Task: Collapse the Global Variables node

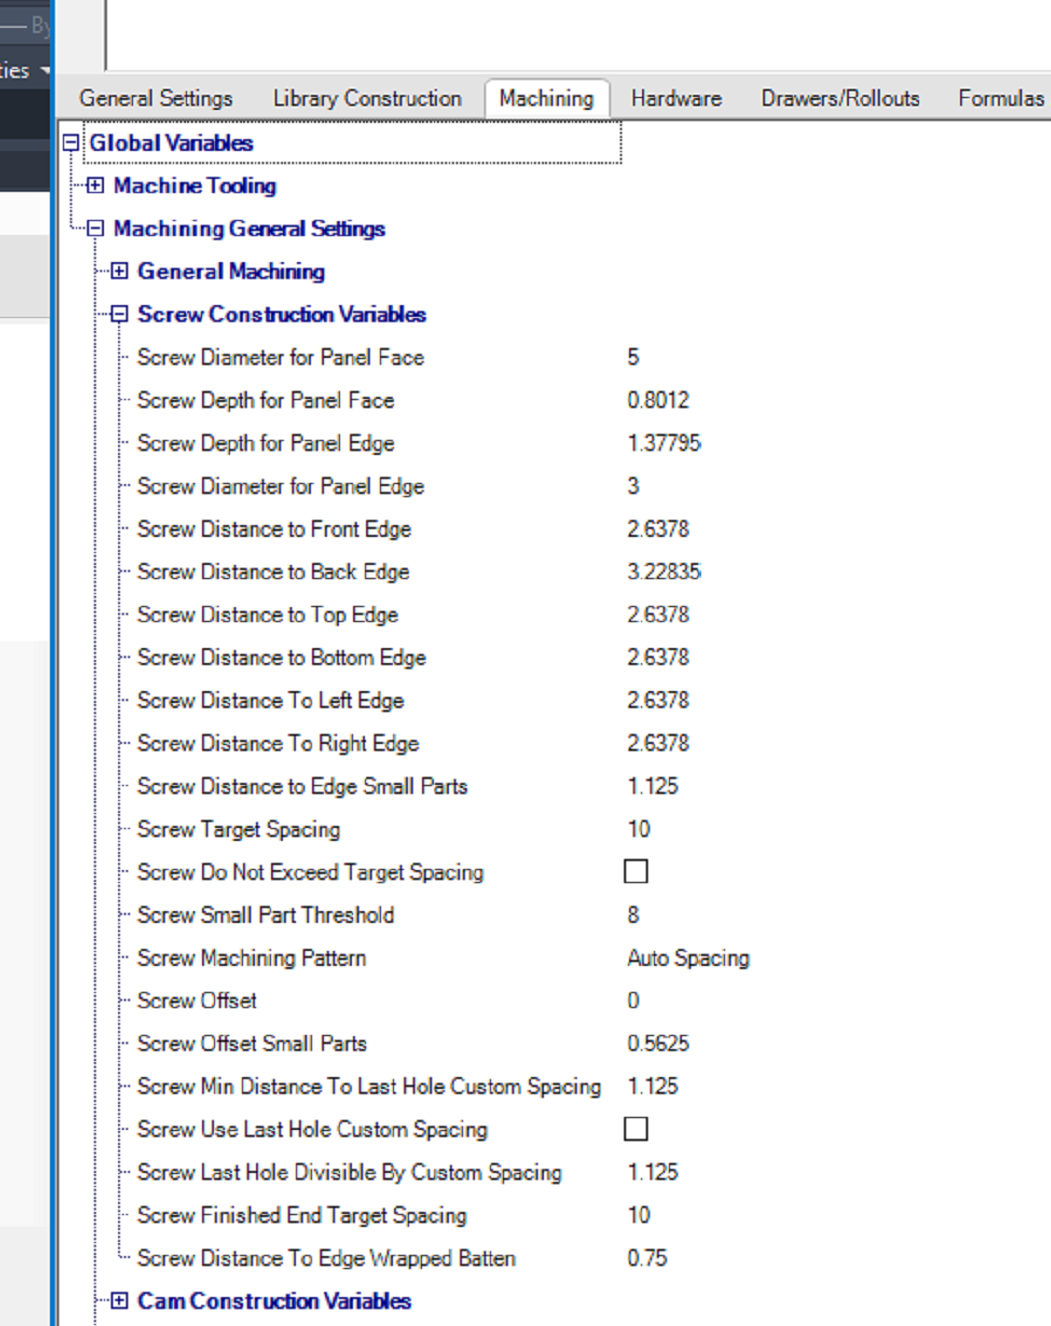Action: click(x=71, y=143)
